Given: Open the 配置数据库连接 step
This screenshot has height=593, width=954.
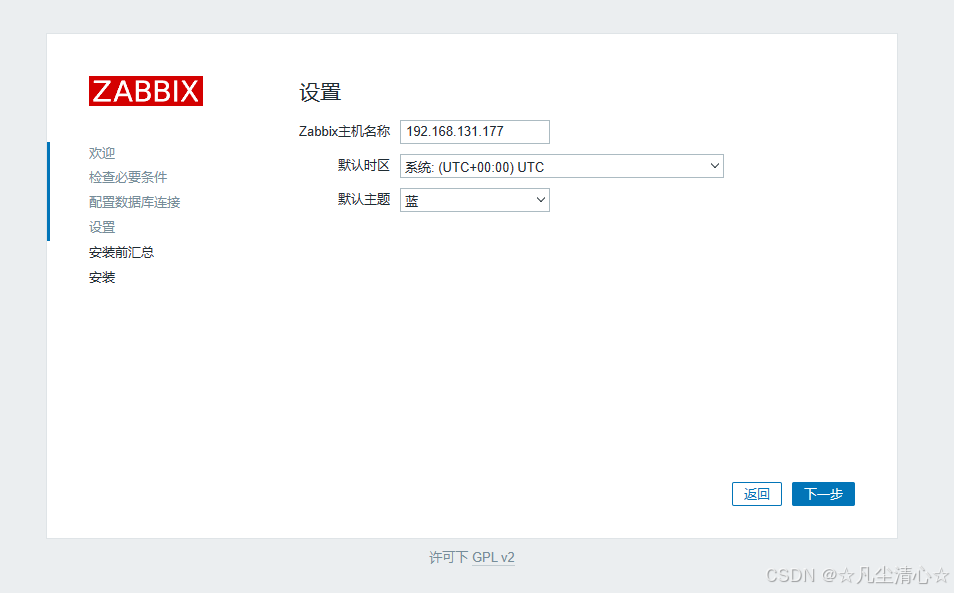Looking at the screenshot, I should tap(134, 202).
